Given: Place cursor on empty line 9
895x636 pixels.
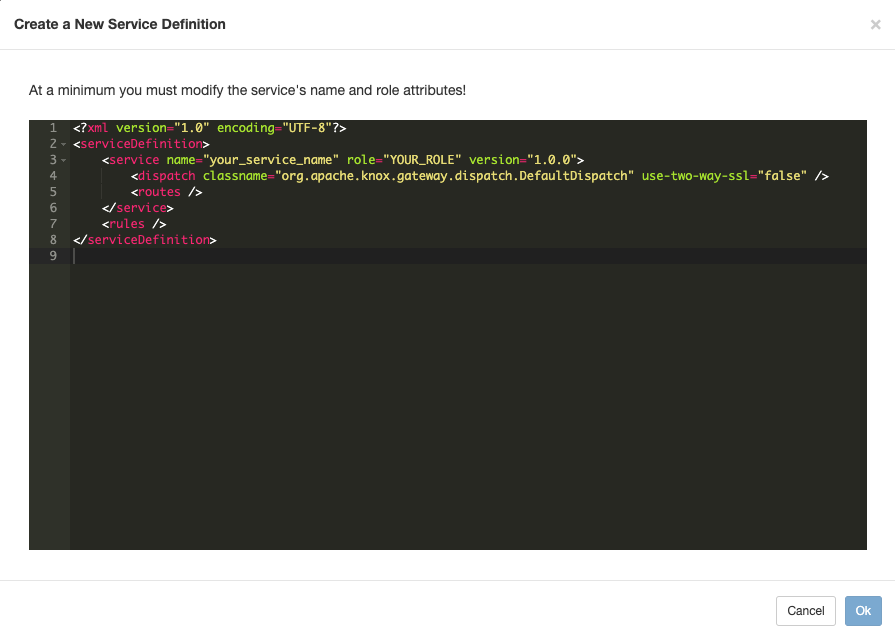Looking at the screenshot, I should [x=300, y=256].
